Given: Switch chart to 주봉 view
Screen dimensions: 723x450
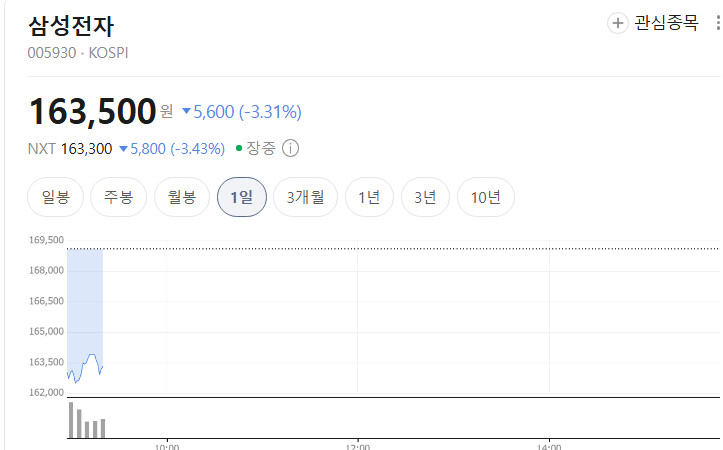Looking at the screenshot, I should point(119,197).
